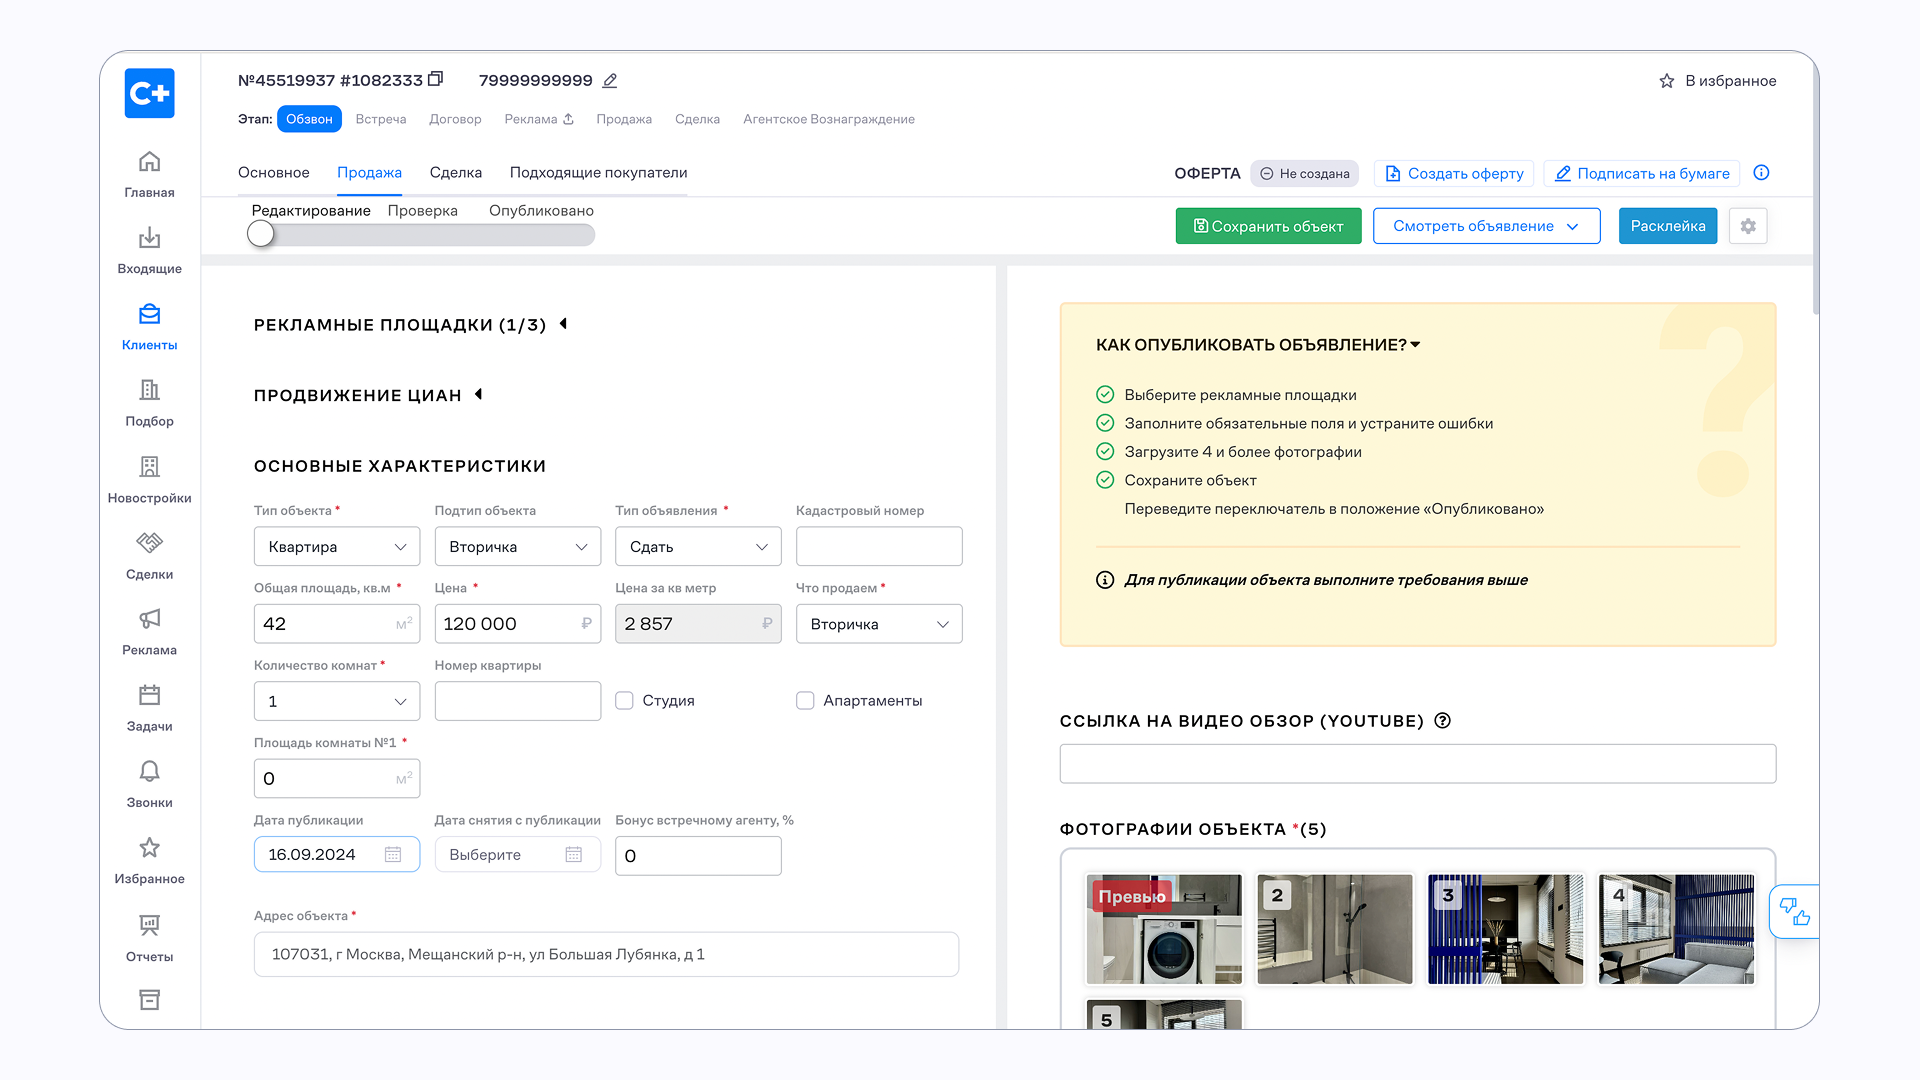Image resolution: width=1920 pixels, height=1080 pixels.
Task: Go to Клиенты section
Action: coord(149,327)
